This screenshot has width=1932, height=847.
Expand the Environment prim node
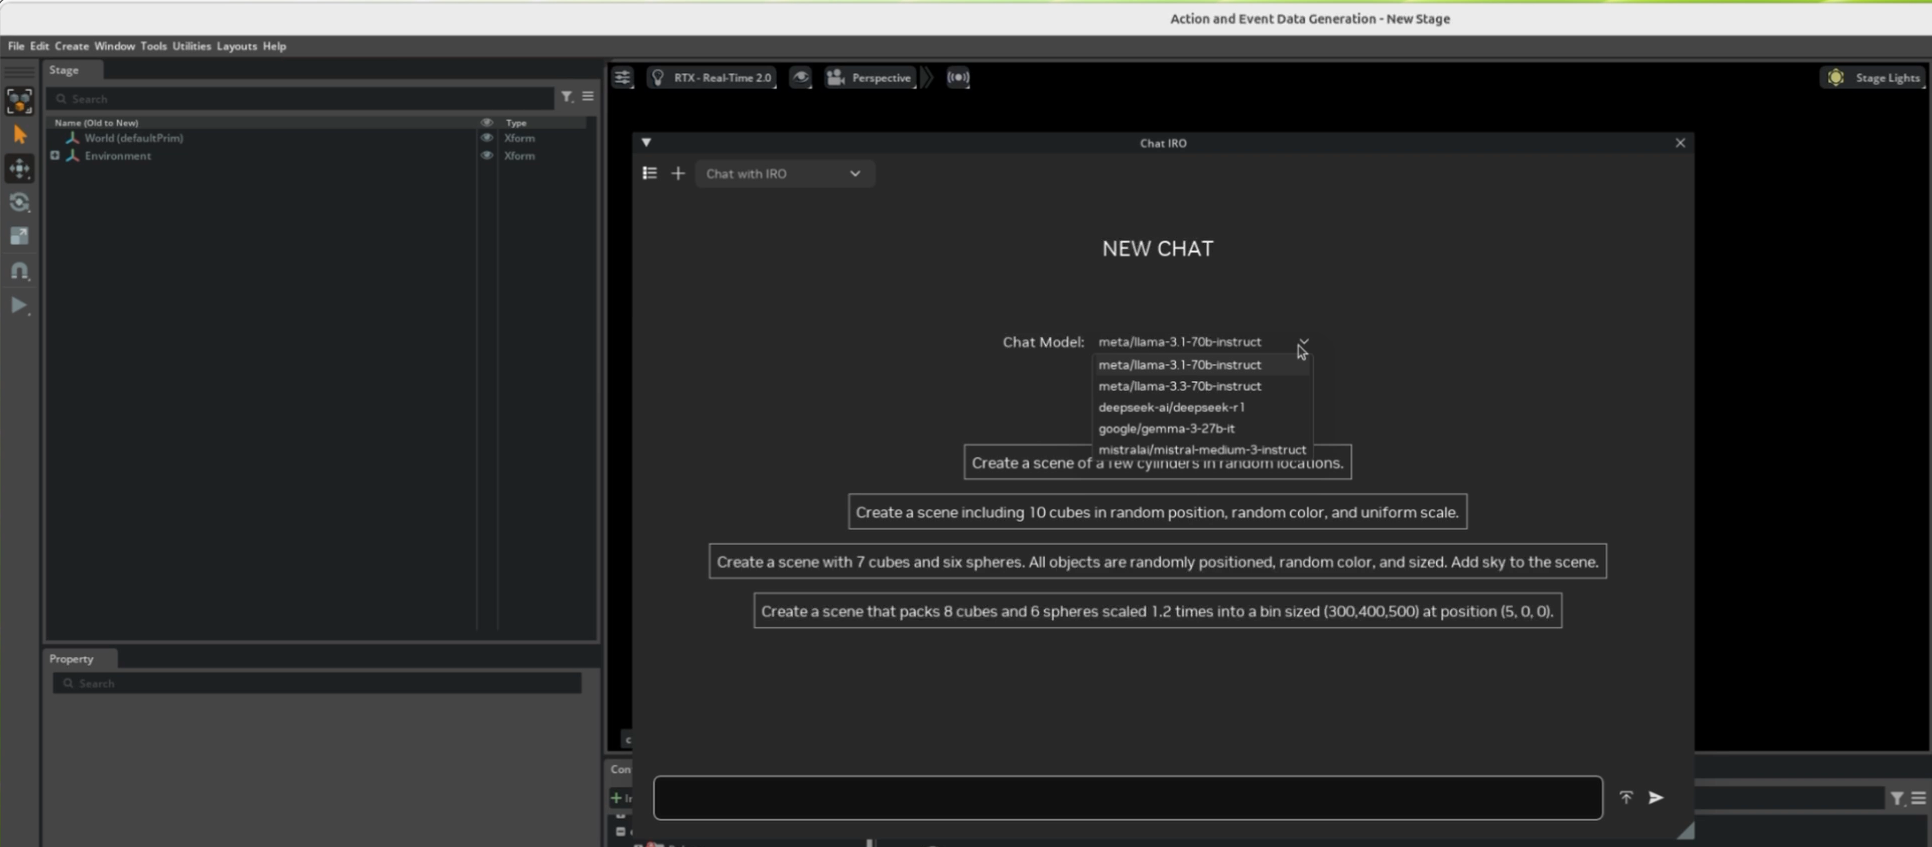pos(55,156)
